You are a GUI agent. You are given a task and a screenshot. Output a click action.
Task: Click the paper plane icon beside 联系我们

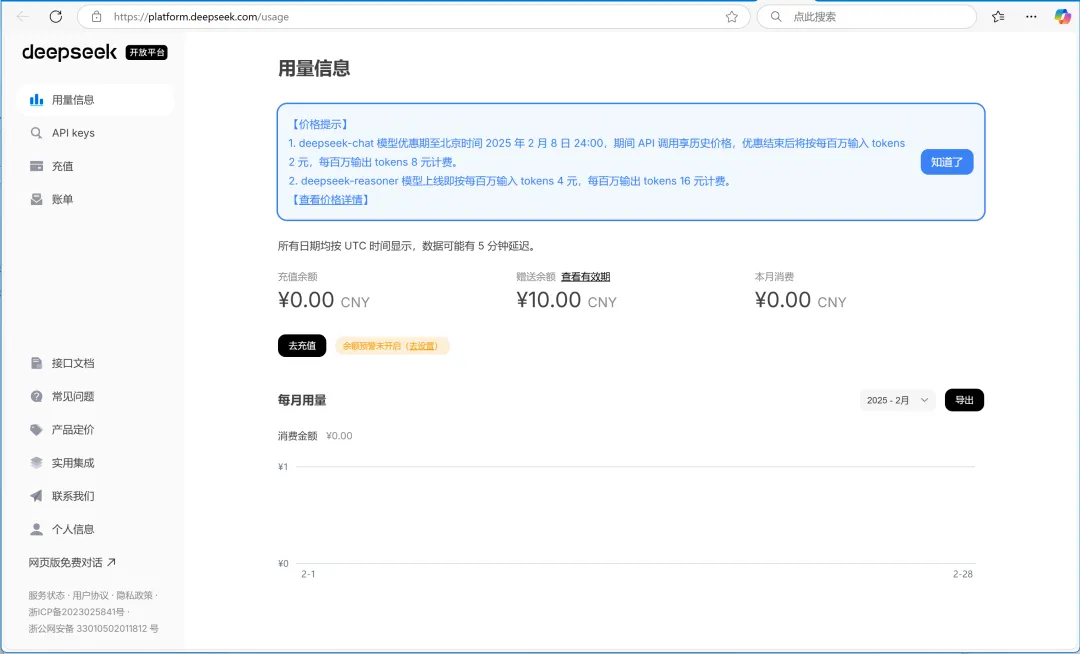pos(37,496)
